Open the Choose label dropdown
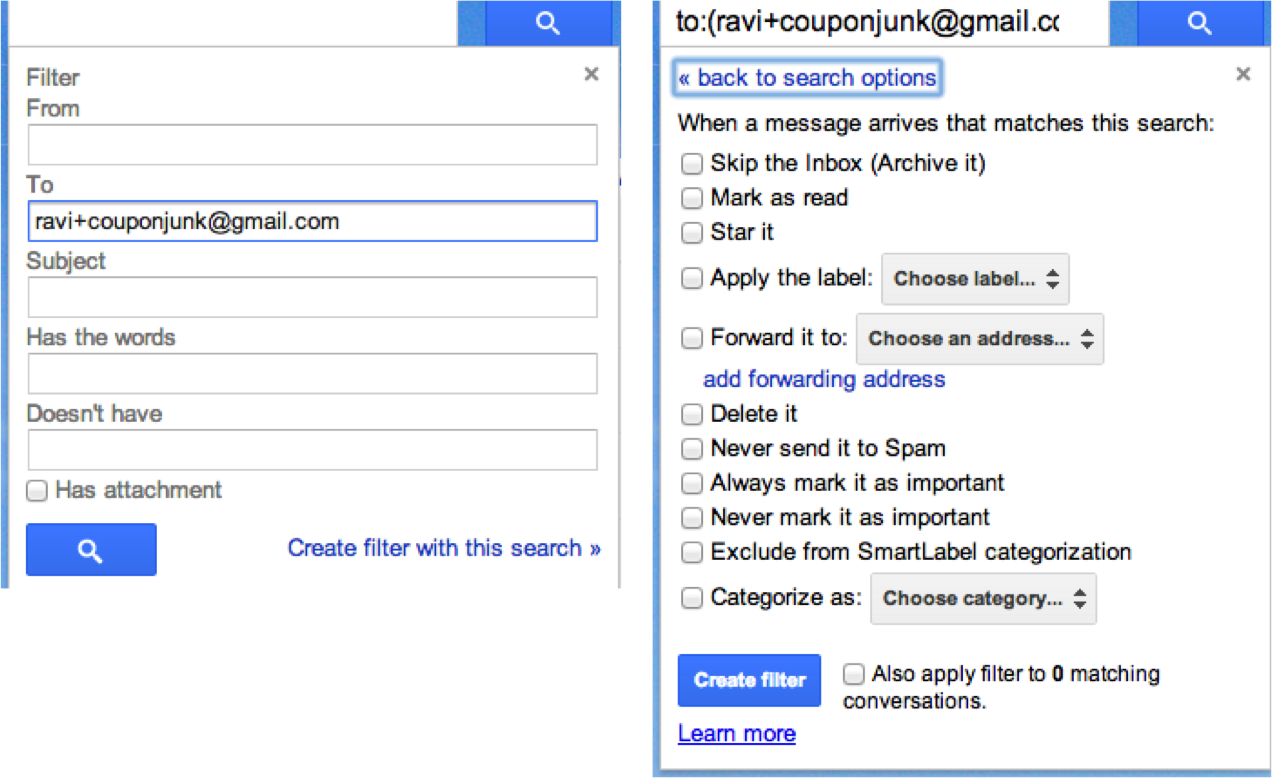The width and height of the screenshot is (1272, 778). pos(975,280)
